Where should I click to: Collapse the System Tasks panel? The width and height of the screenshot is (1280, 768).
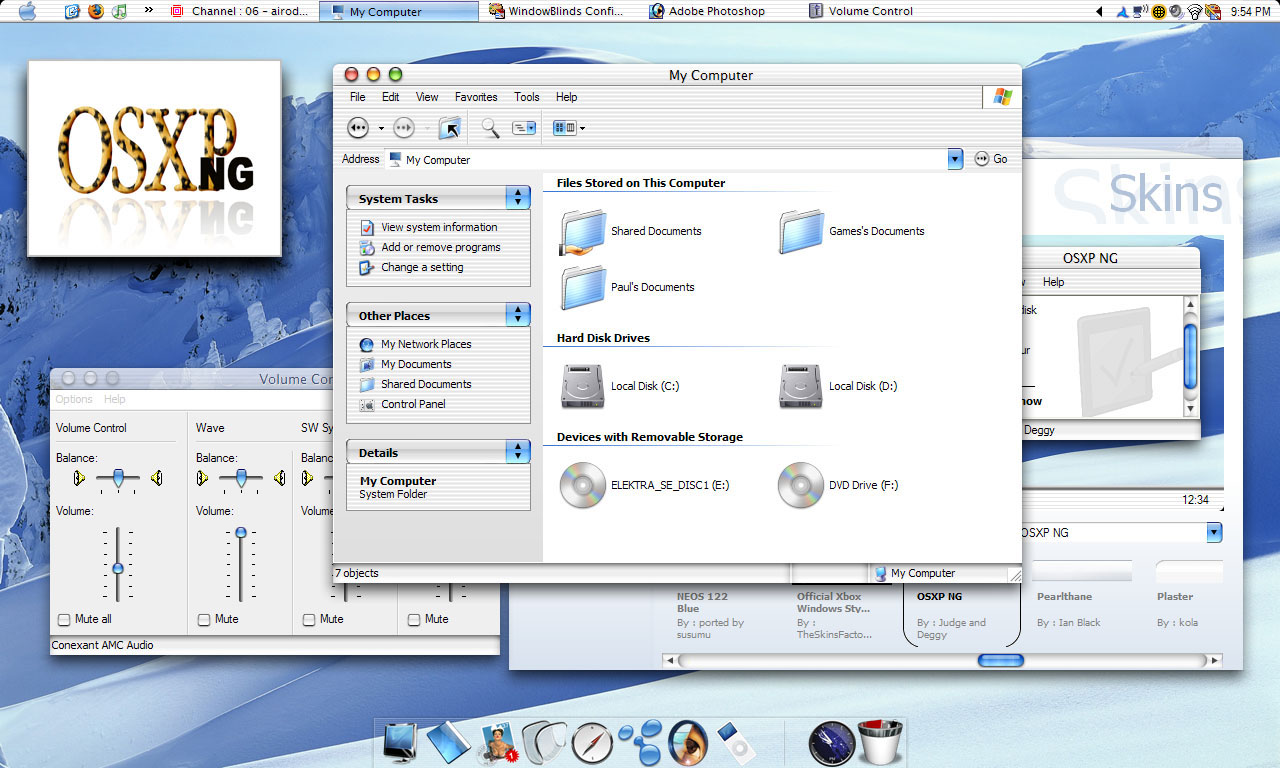tap(517, 198)
